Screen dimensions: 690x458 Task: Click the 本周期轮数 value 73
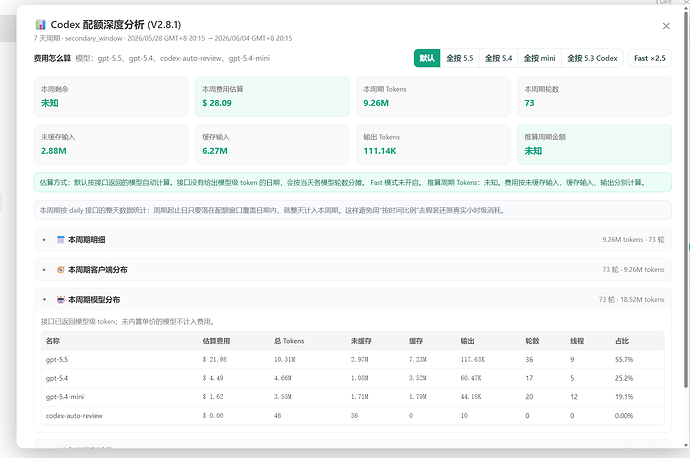529,103
